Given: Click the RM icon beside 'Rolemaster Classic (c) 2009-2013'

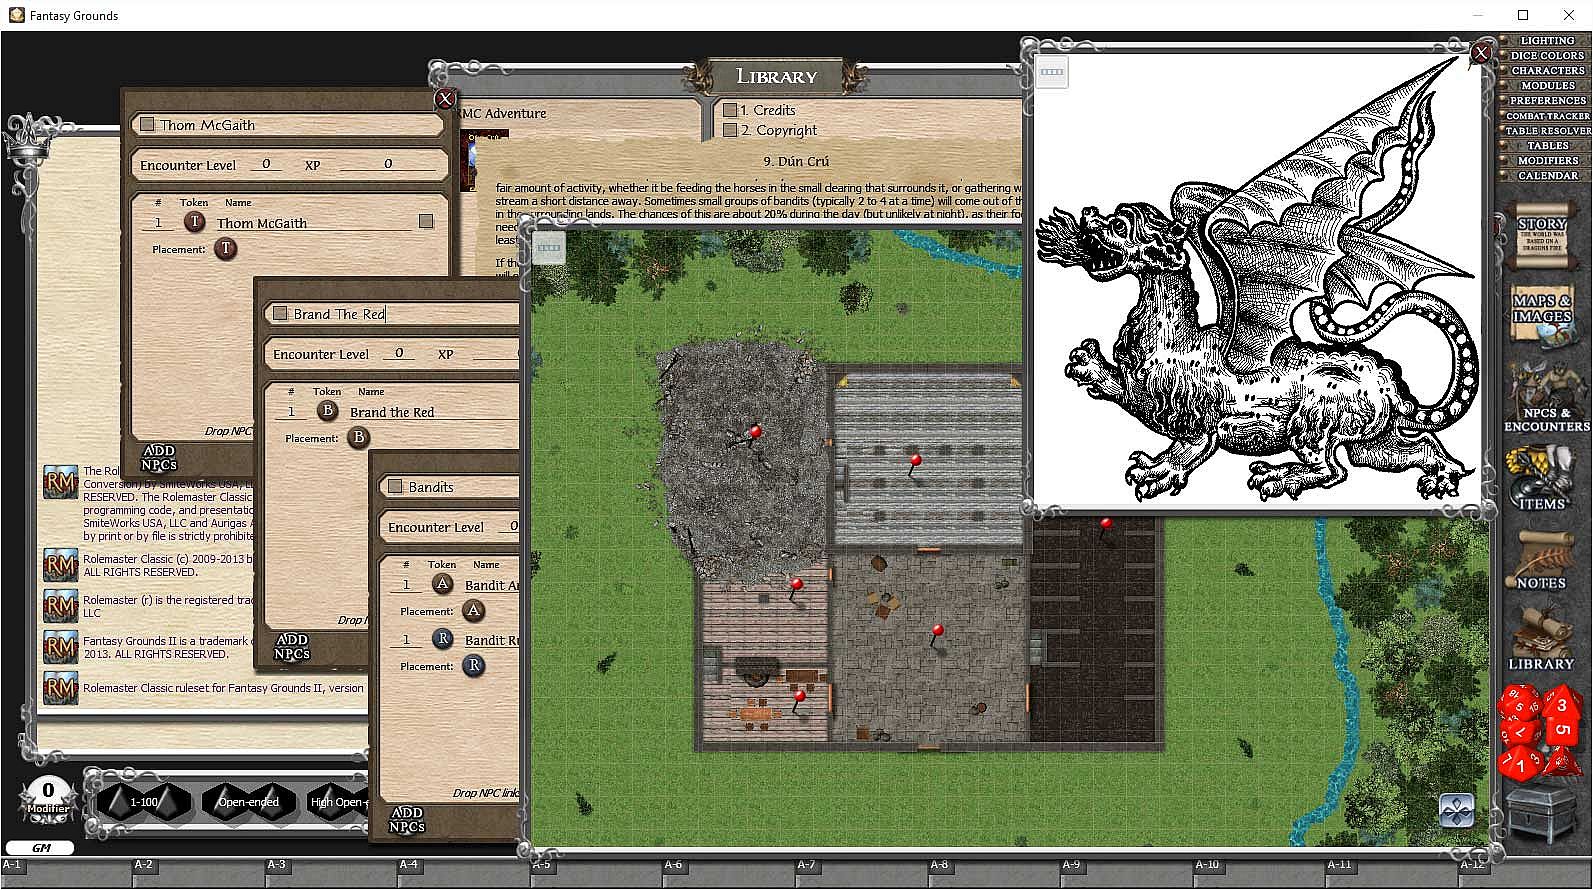Looking at the screenshot, I should click(x=61, y=565).
